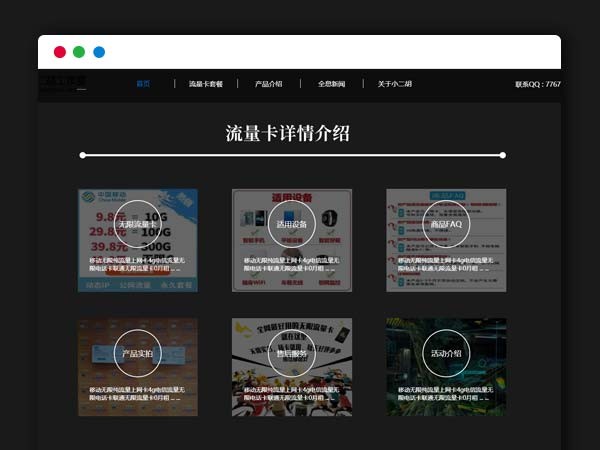600x450 pixels.
Task: Open the 活动介绍 circle icon
Action: [446, 353]
